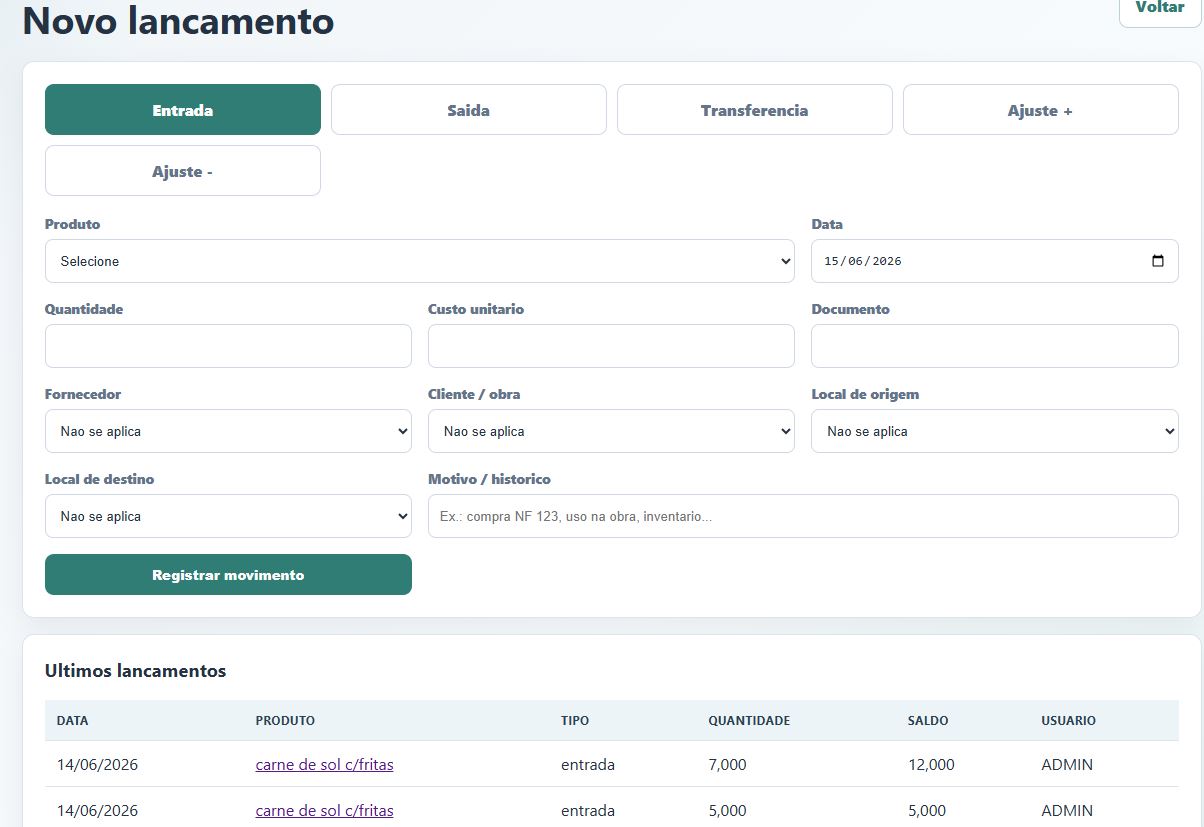This screenshot has height=827, width=1204.
Task: Click Registrar movimento button
Action: [228, 575]
